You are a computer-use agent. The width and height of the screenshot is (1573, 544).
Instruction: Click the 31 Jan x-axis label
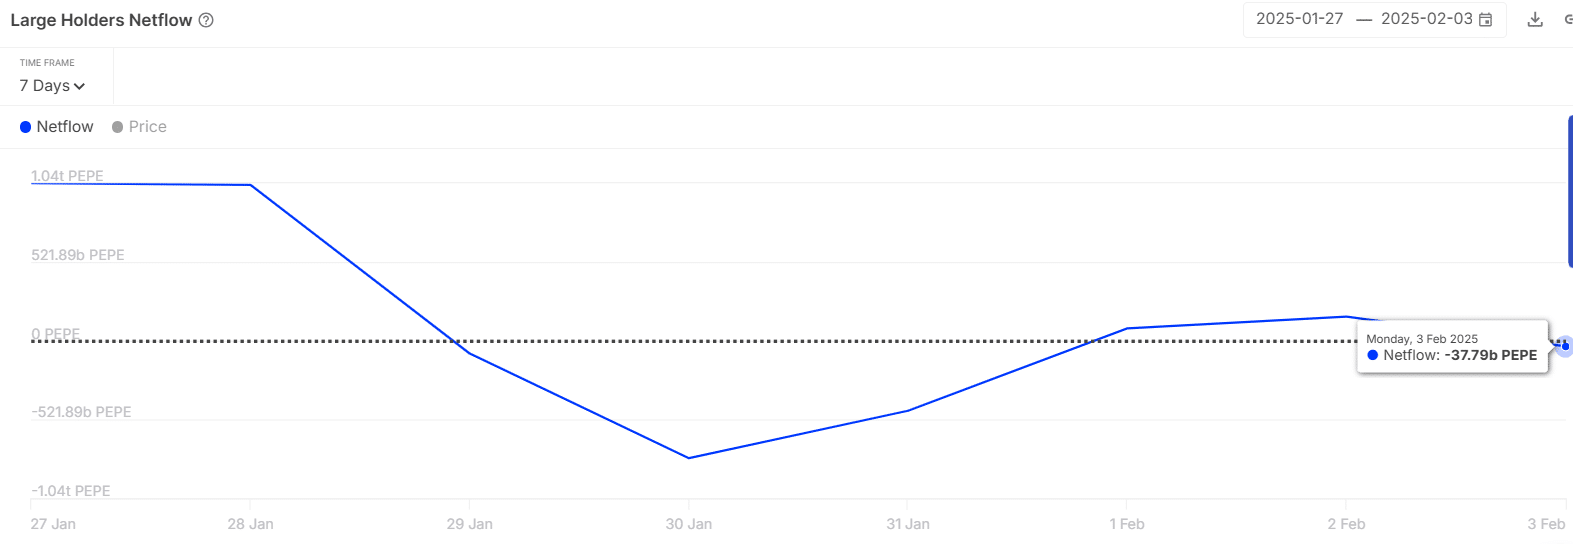908,524
